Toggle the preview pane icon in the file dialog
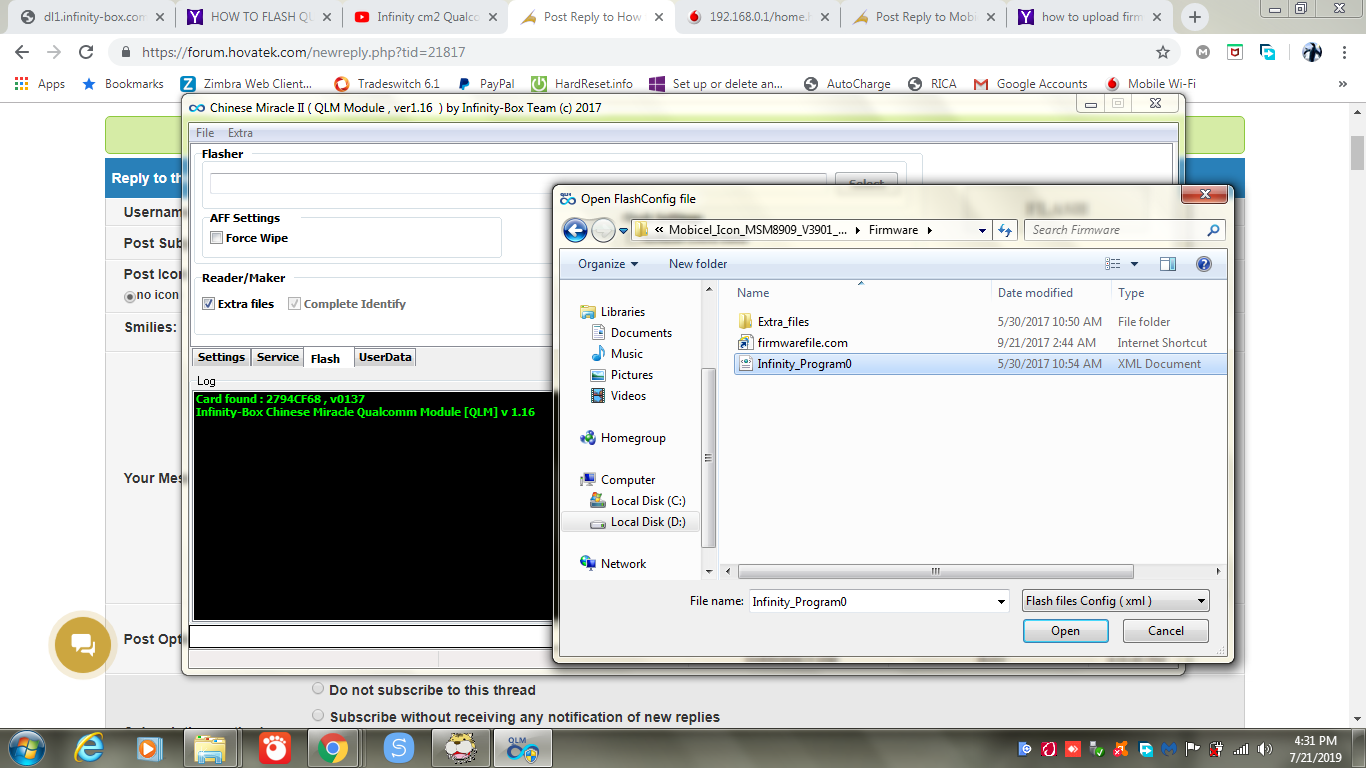Screen dimensions: 1366x768 [x=1168, y=264]
